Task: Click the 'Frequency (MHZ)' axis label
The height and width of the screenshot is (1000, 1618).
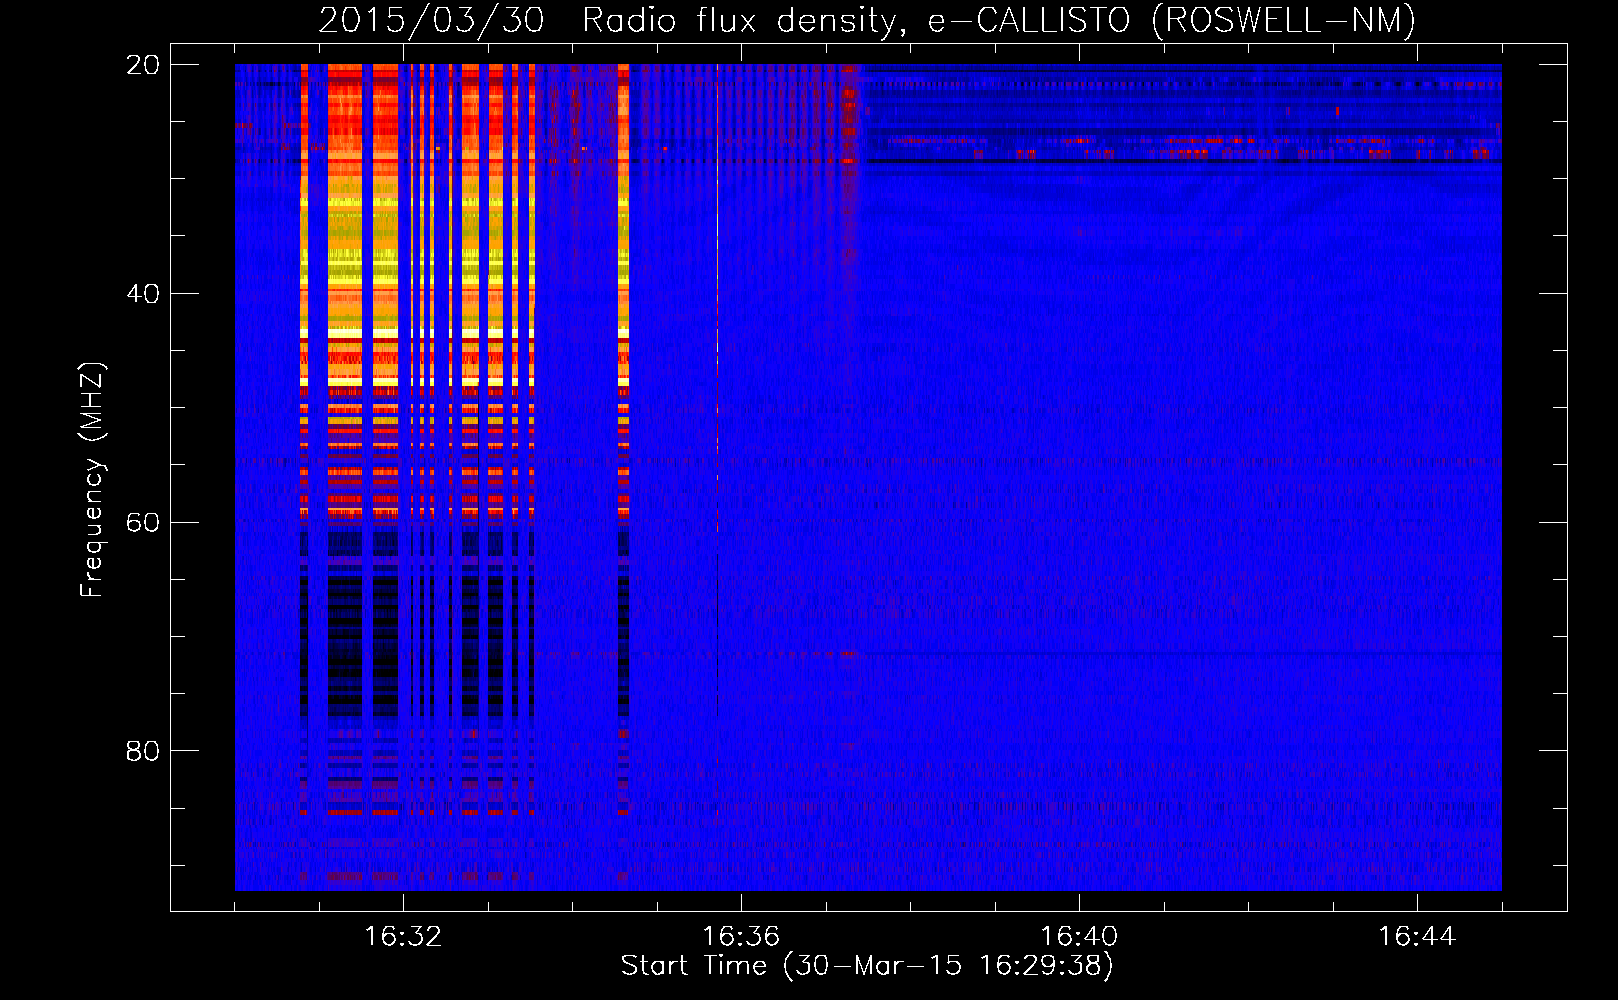Action: [x=91, y=479]
